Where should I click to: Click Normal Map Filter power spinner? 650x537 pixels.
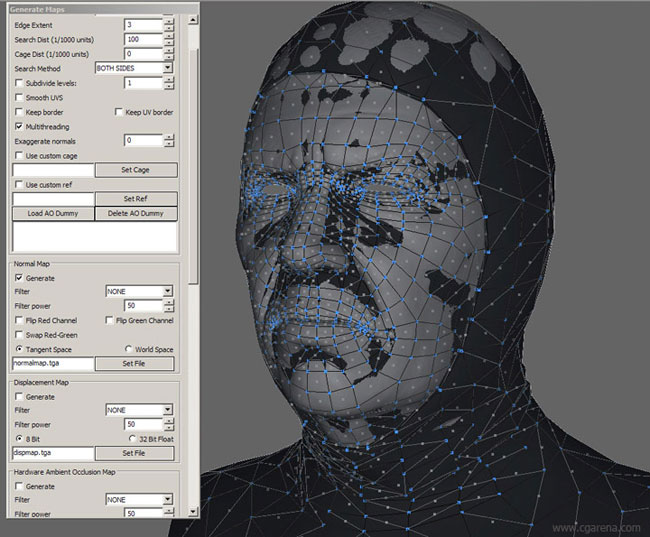(169, 306)
